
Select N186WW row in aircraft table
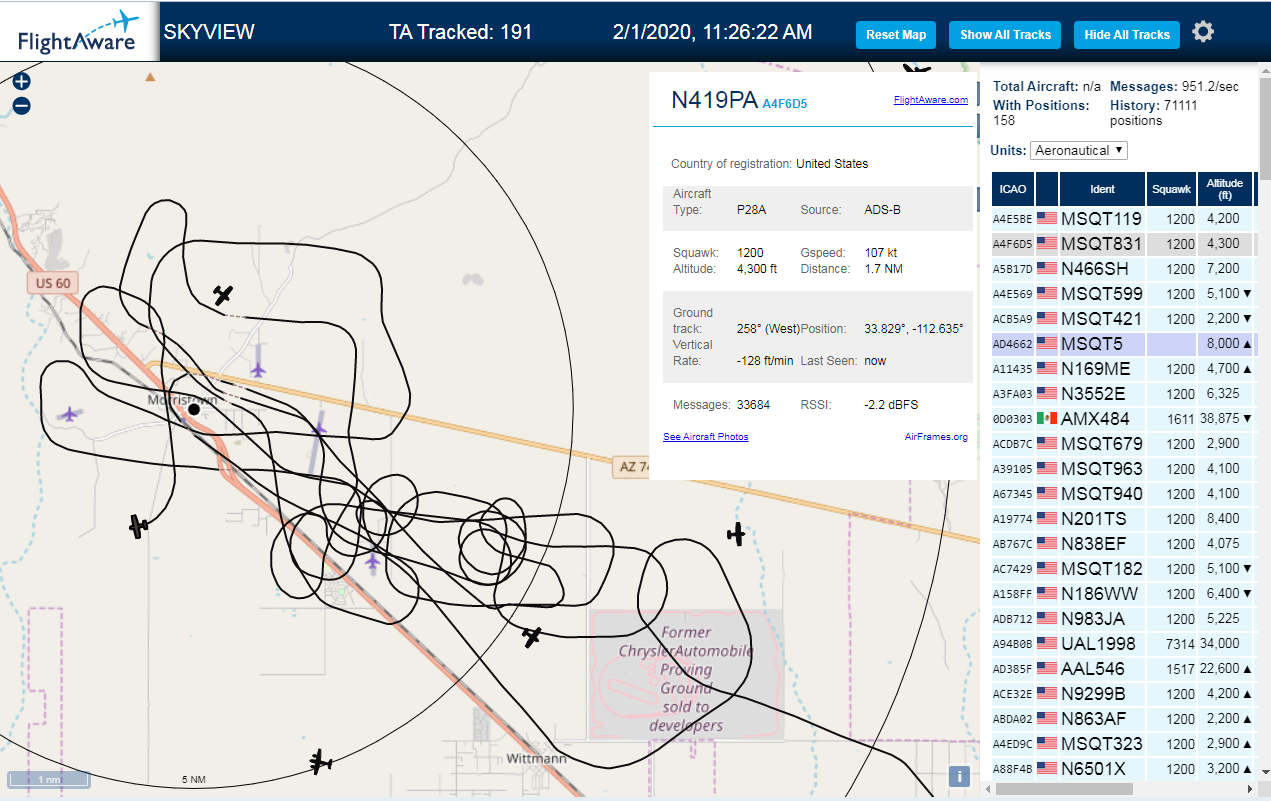tap(1123, 593)
